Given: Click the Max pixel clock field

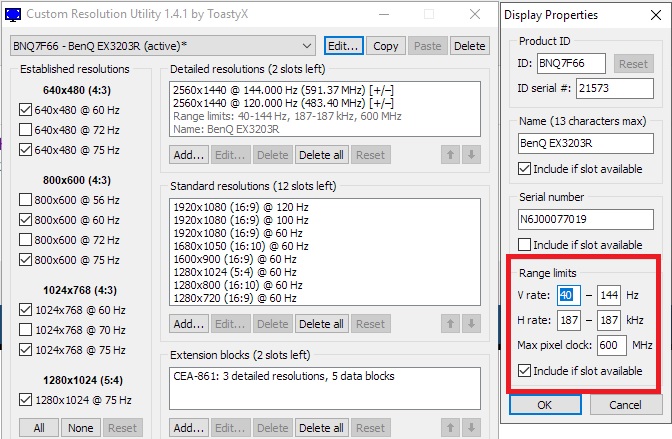Looking at the screenshot, I should (612, 345).
